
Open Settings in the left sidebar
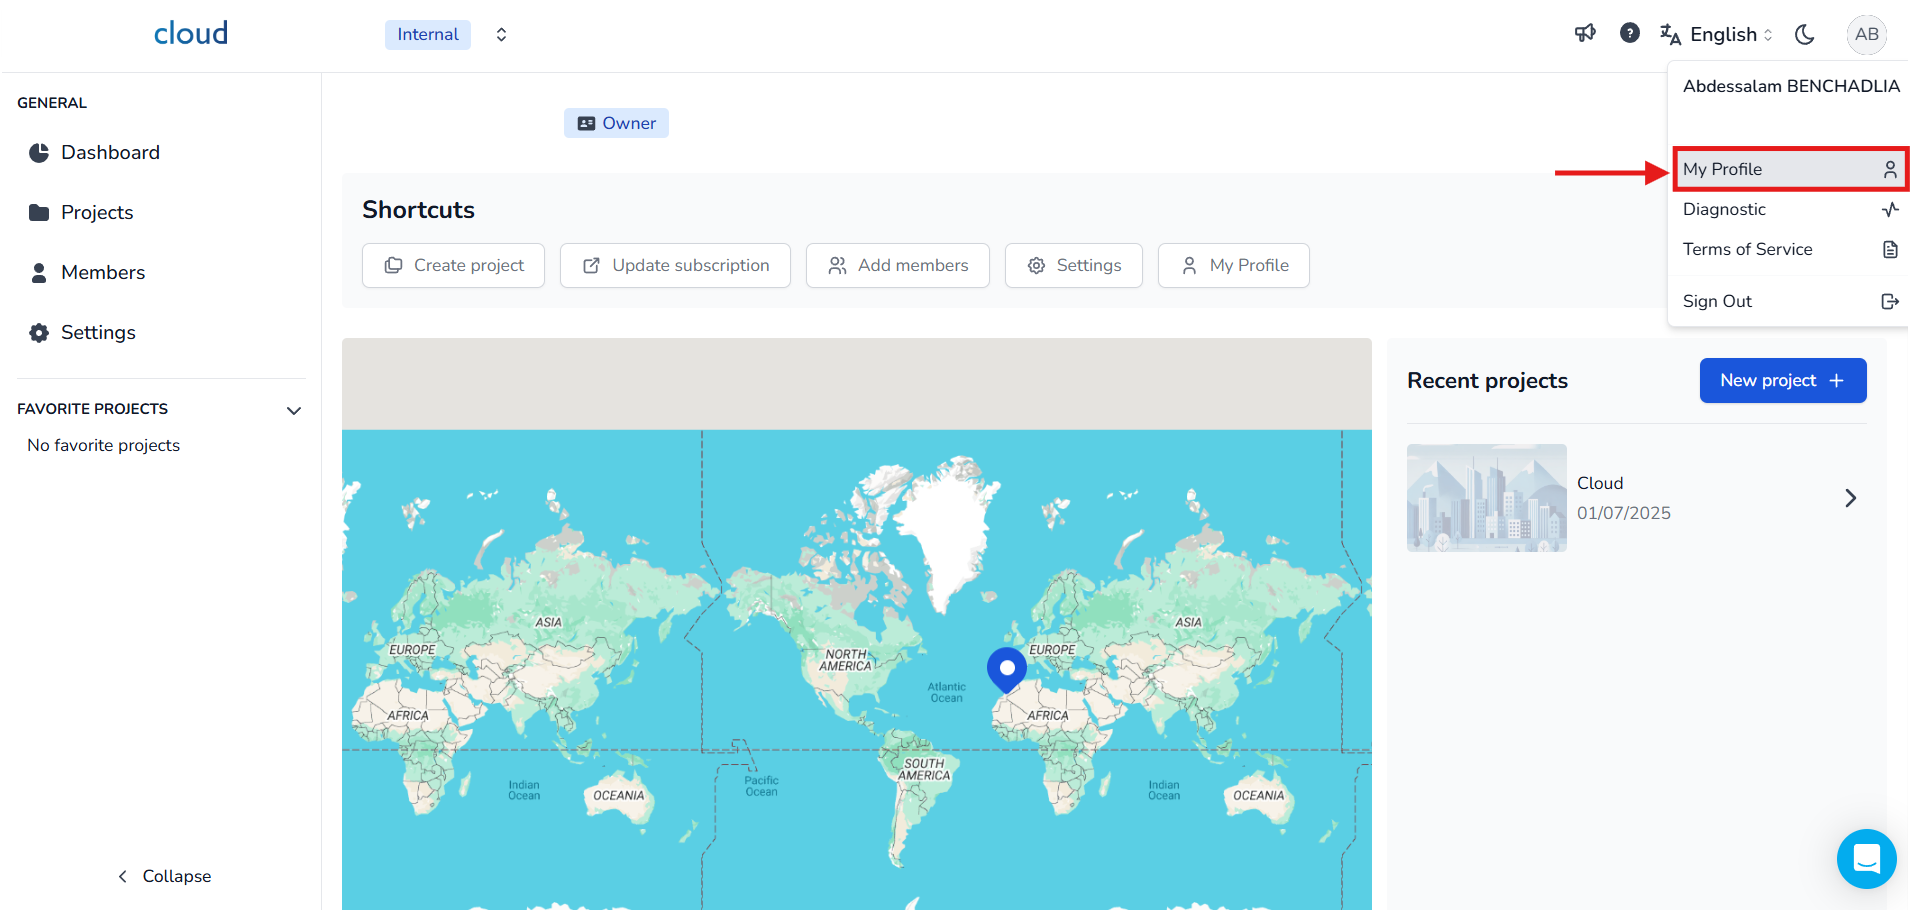point(98,333)
